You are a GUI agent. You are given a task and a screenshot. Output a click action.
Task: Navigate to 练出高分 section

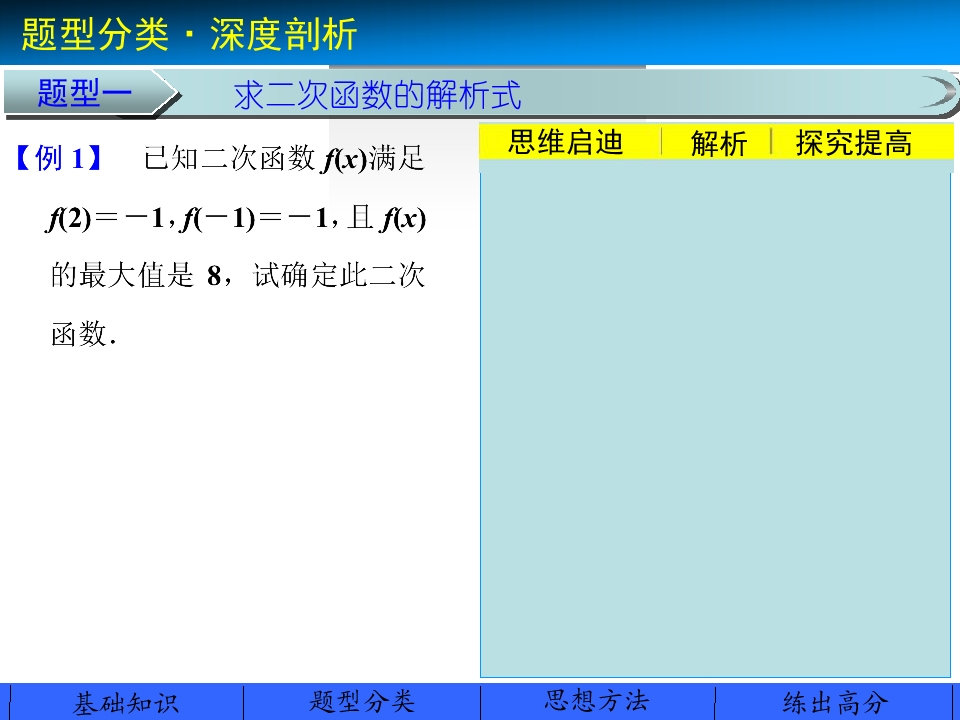coord(835,703)
